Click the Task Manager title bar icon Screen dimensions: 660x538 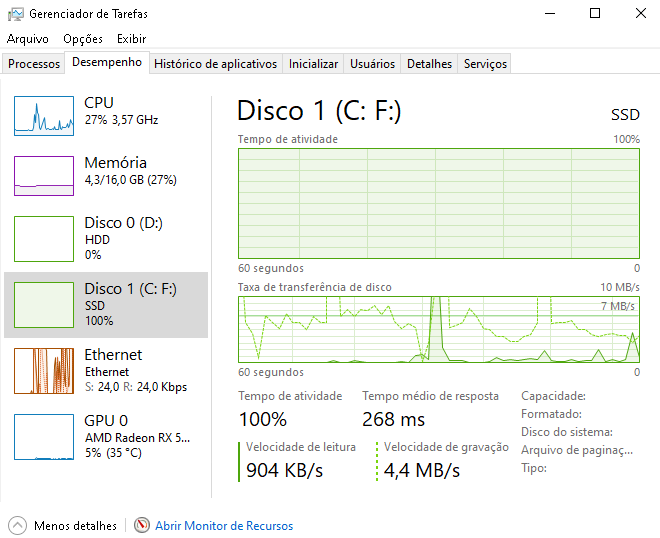coord(16,14)
